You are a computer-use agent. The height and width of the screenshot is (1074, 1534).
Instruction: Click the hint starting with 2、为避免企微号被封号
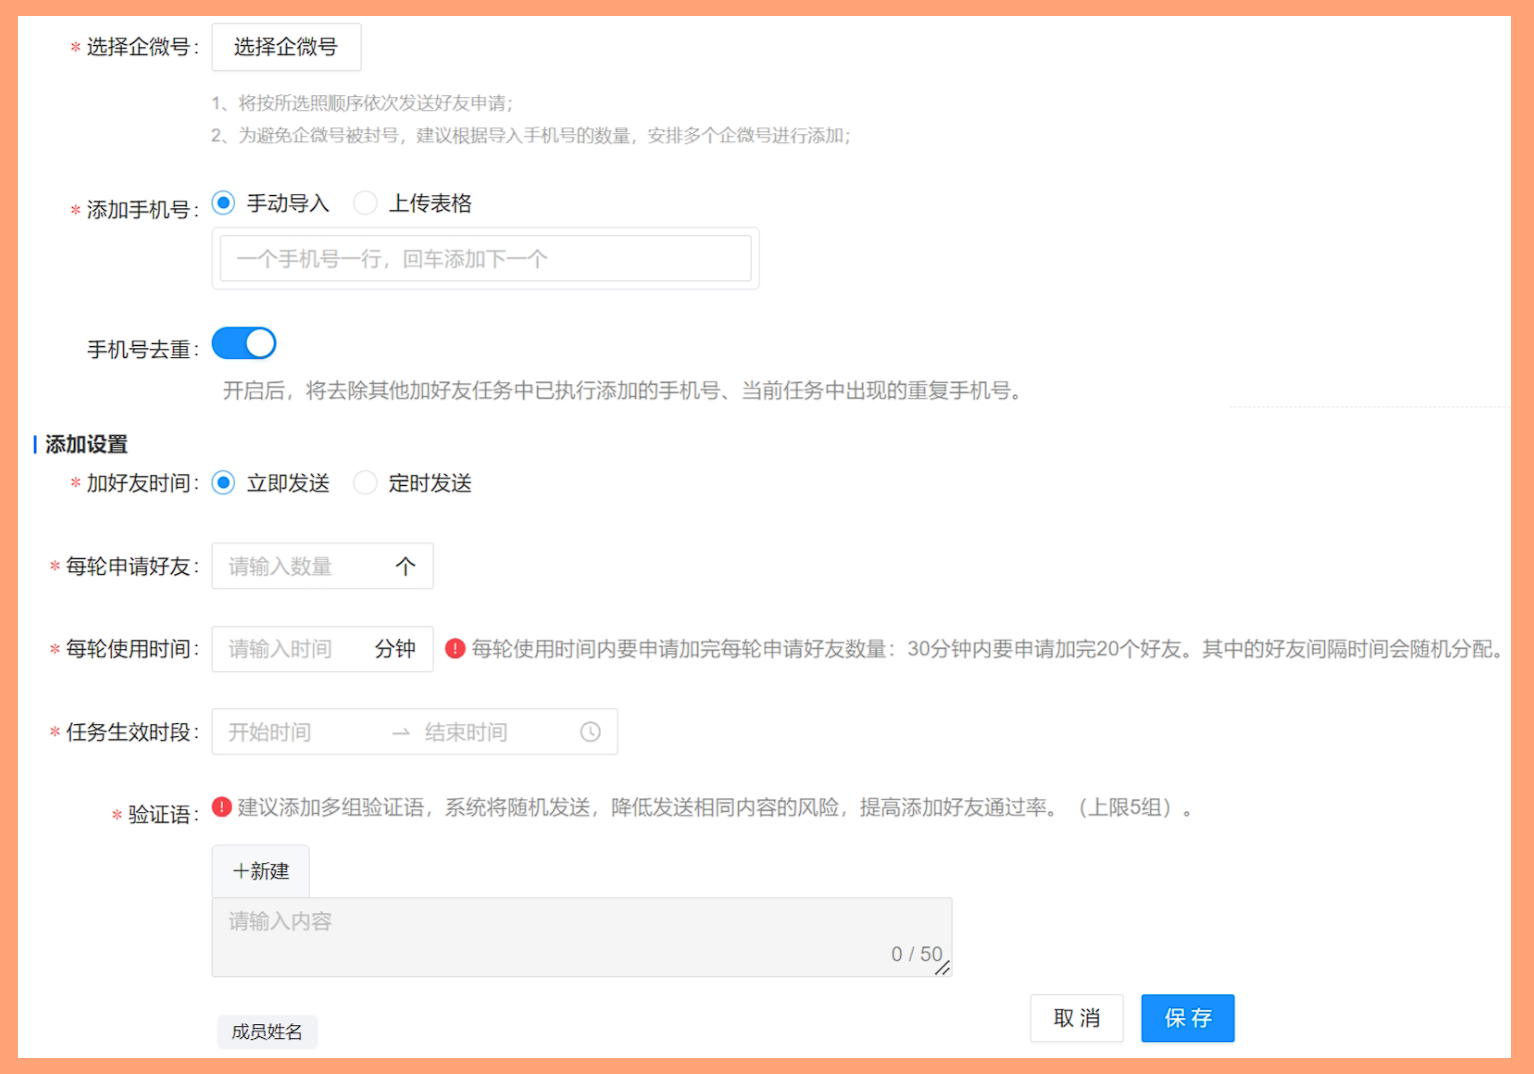pos(531,135)
